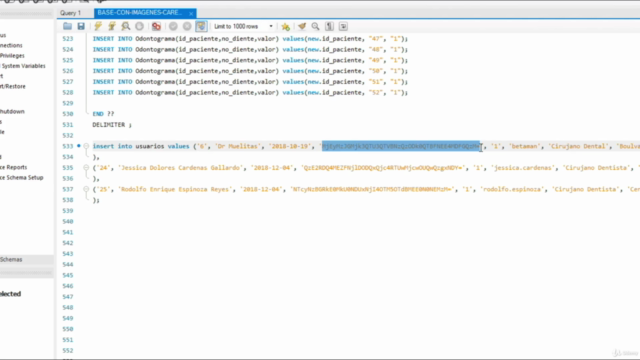Image resolution: width=640 pixels, height=360 pixels.
Task: Click 'Rodolfo Enrique Espinoza Reyes'
Action: point(175,189)
